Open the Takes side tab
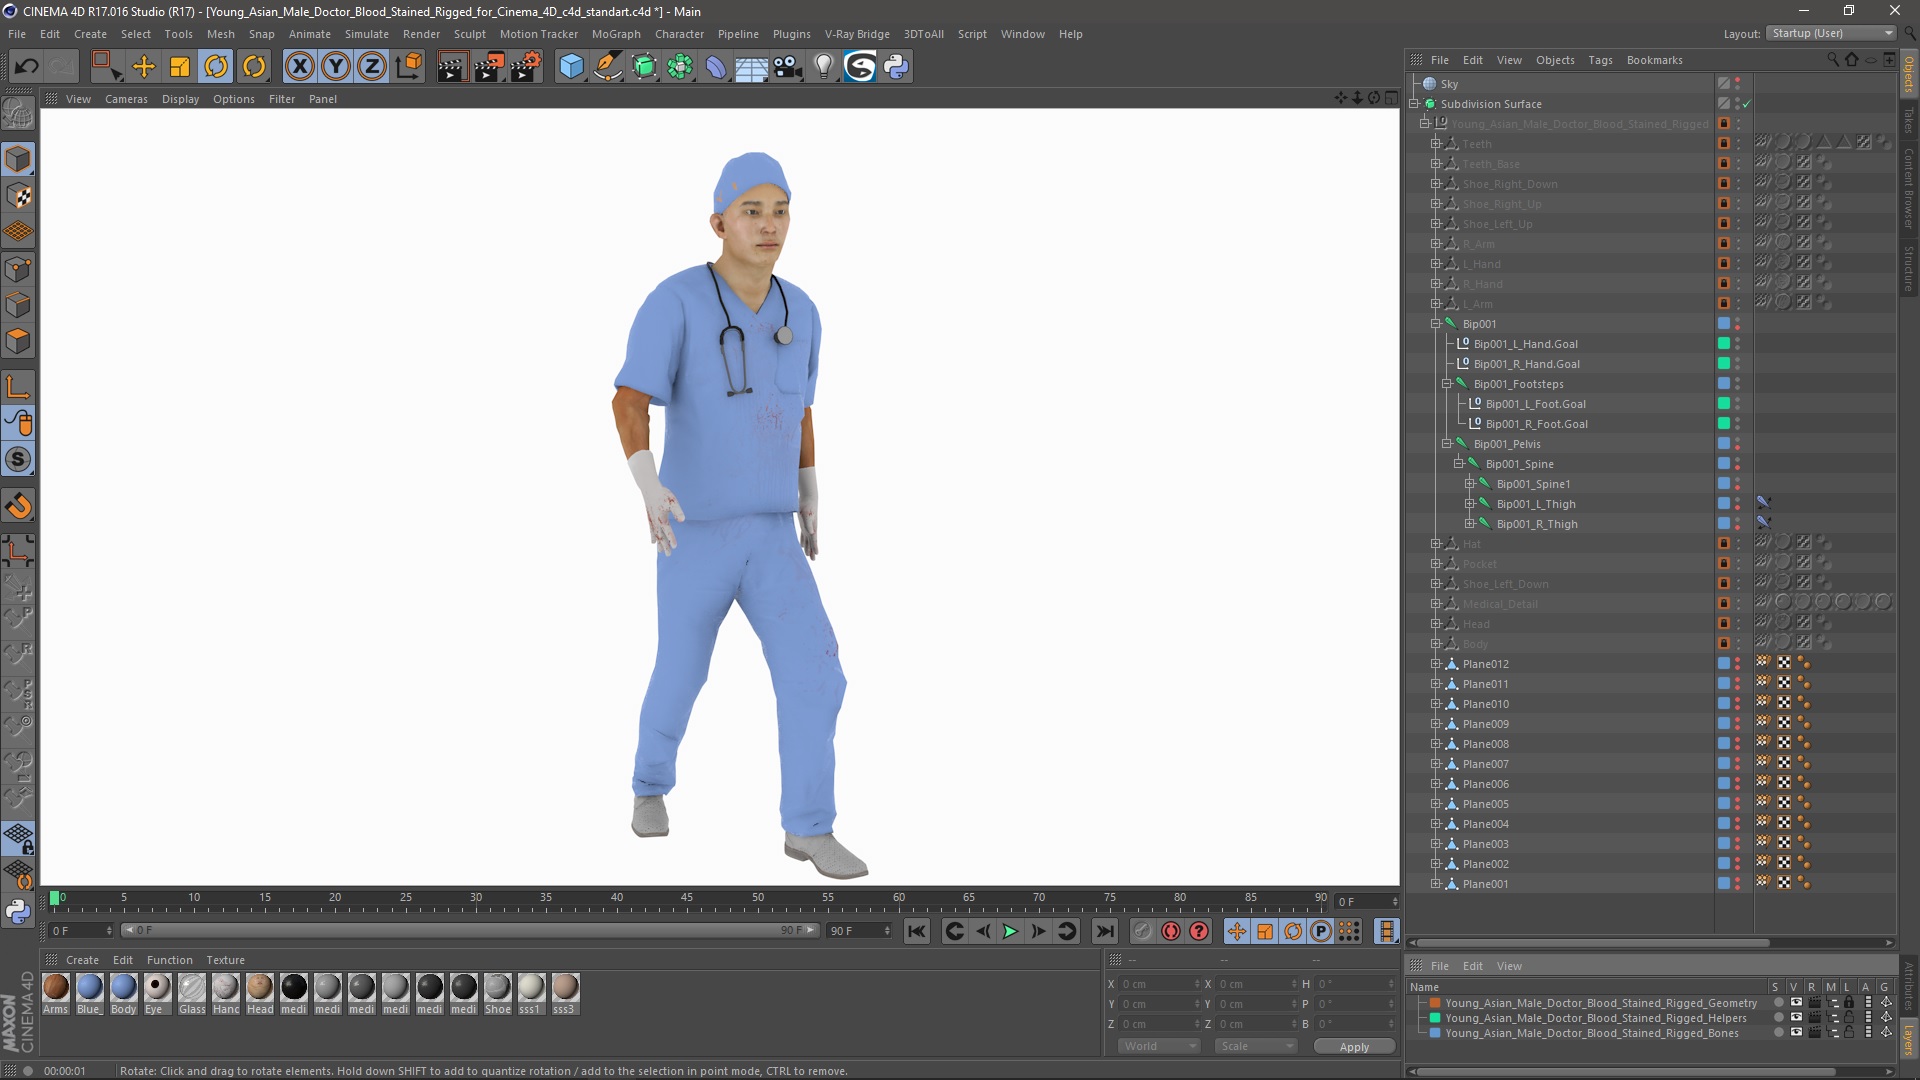The width and height of the screenshot is (1920, 1080). [x=1909, y=121]
